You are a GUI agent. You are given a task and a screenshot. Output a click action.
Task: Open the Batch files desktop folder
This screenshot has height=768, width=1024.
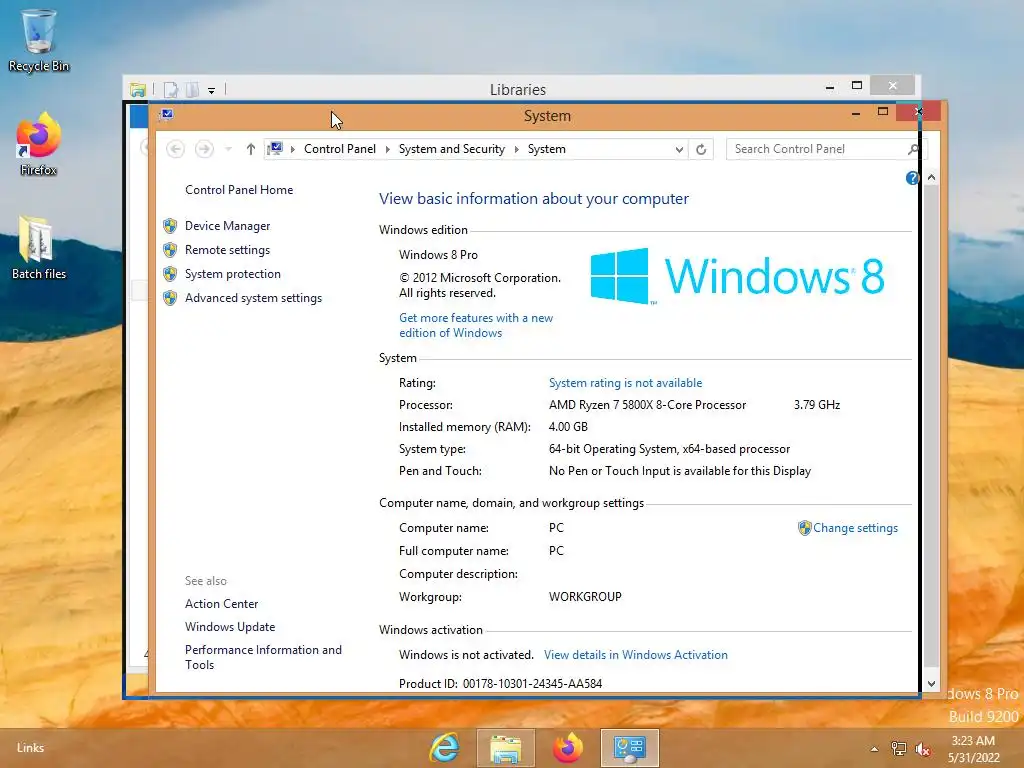[x=39, y=248]
